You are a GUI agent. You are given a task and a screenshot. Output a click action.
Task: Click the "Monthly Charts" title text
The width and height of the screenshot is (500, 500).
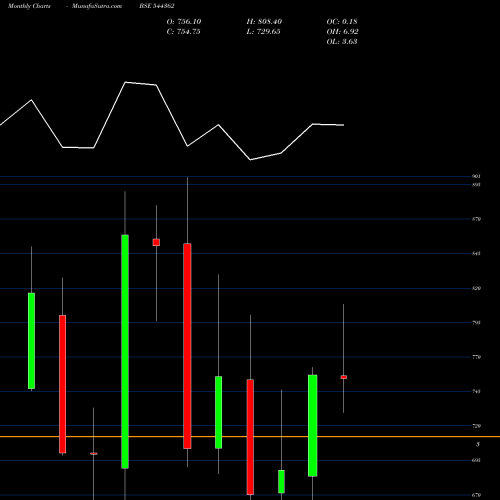tap(29, 6)
